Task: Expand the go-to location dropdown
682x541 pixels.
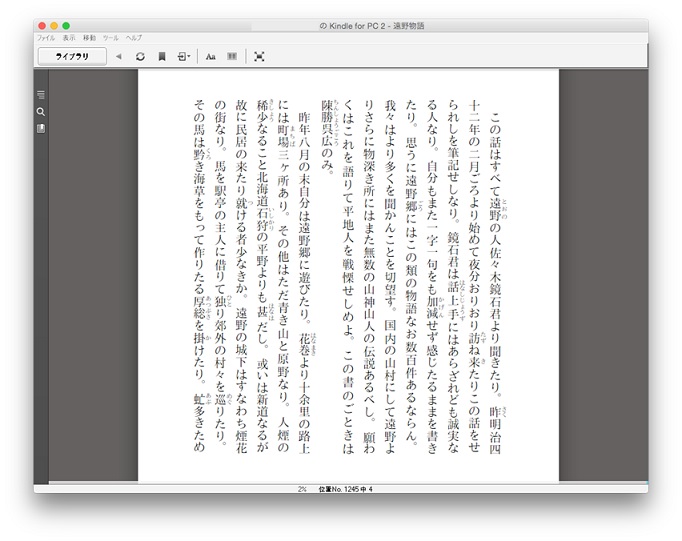Action: [184, 57]
